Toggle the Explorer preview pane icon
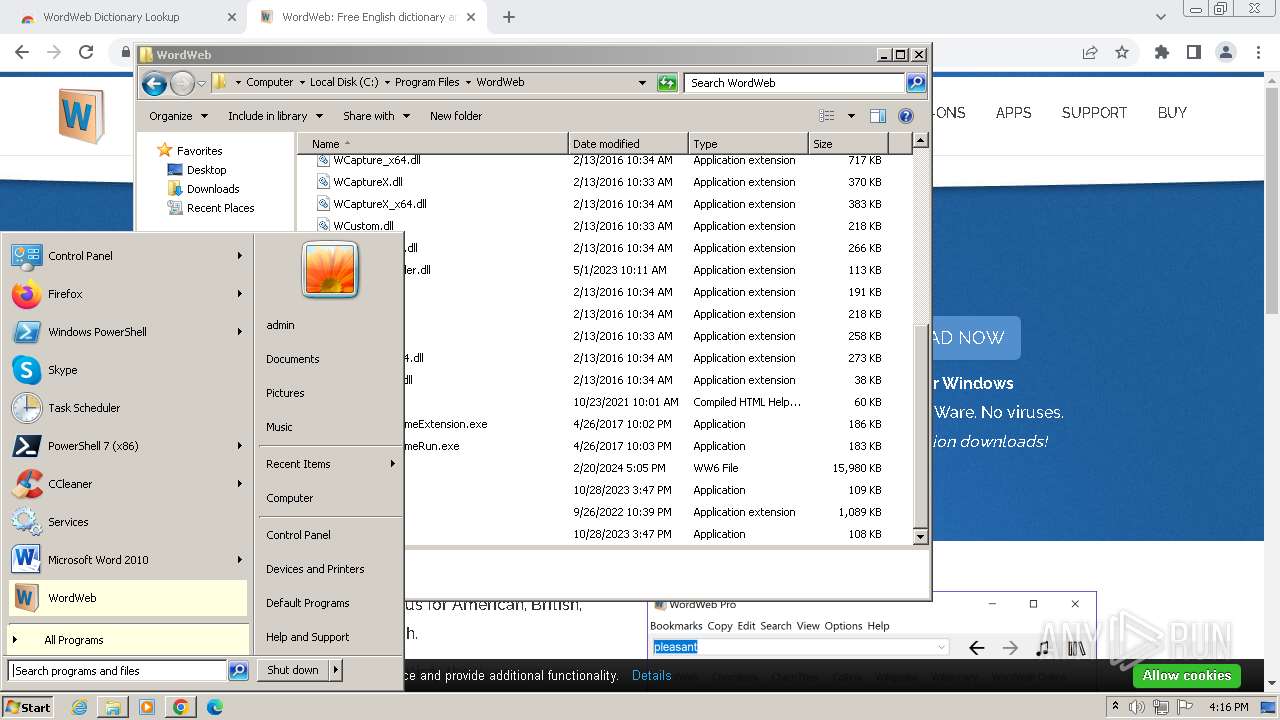 [877, 116]
